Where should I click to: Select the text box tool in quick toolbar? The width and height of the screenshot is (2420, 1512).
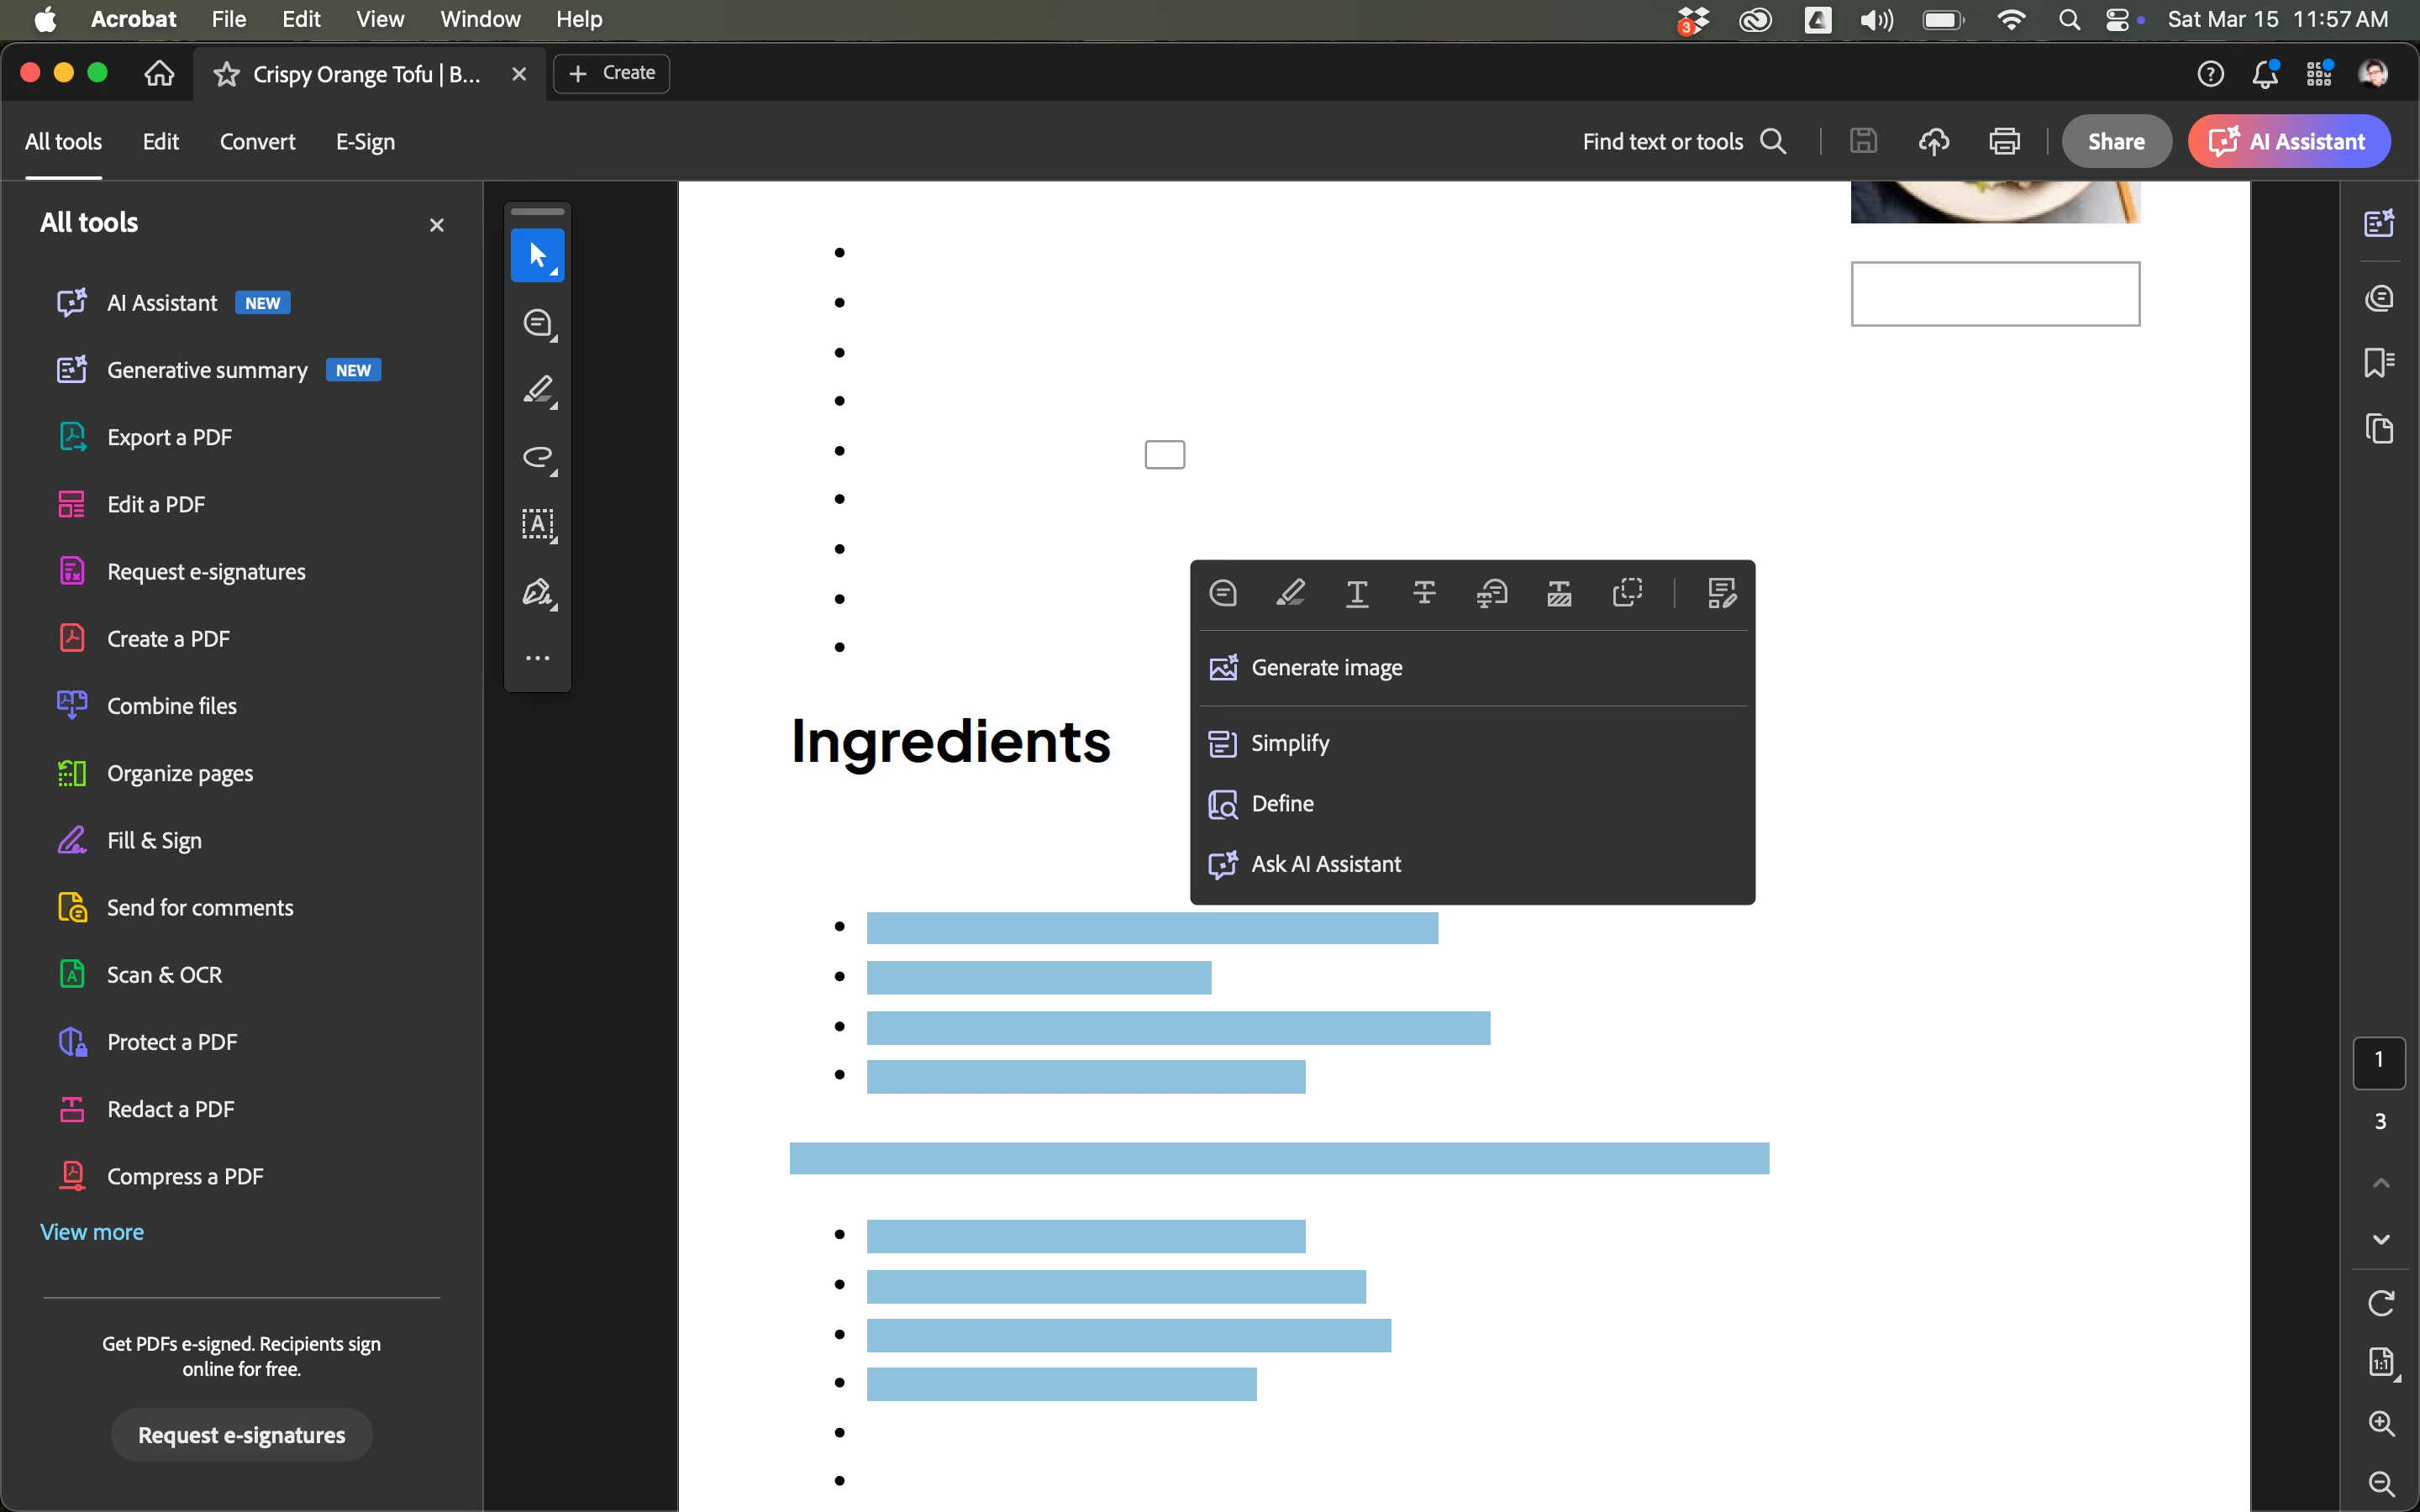(x=538, y=524)
